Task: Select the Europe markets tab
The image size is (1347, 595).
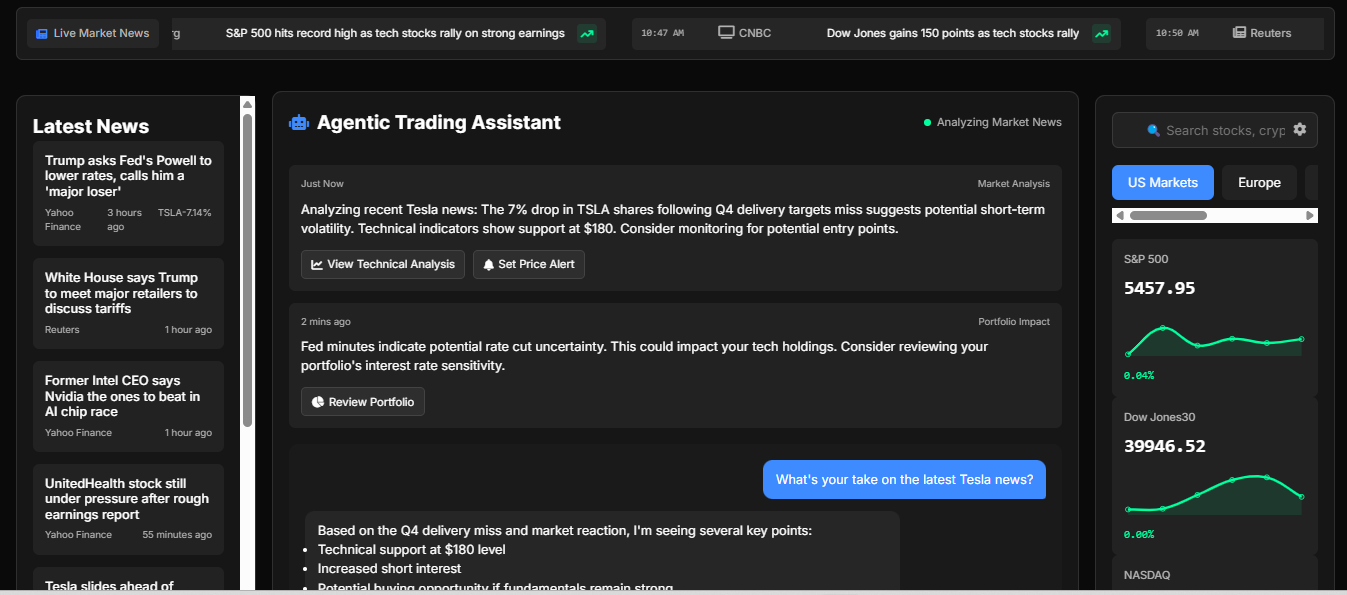Action: 1259,183
